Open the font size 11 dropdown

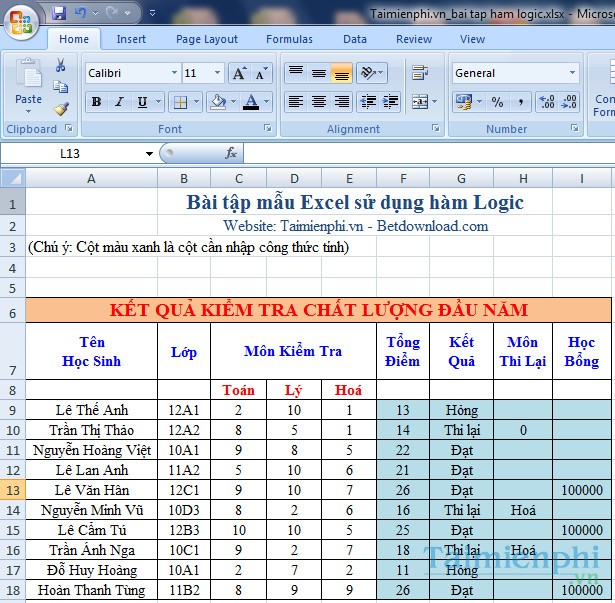point(217,73)
